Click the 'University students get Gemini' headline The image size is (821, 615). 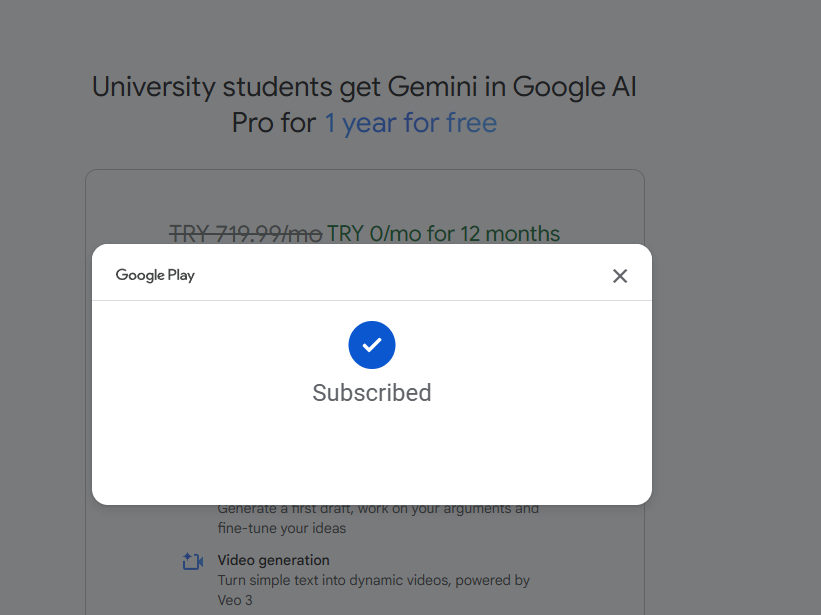[x=364, y=87]
